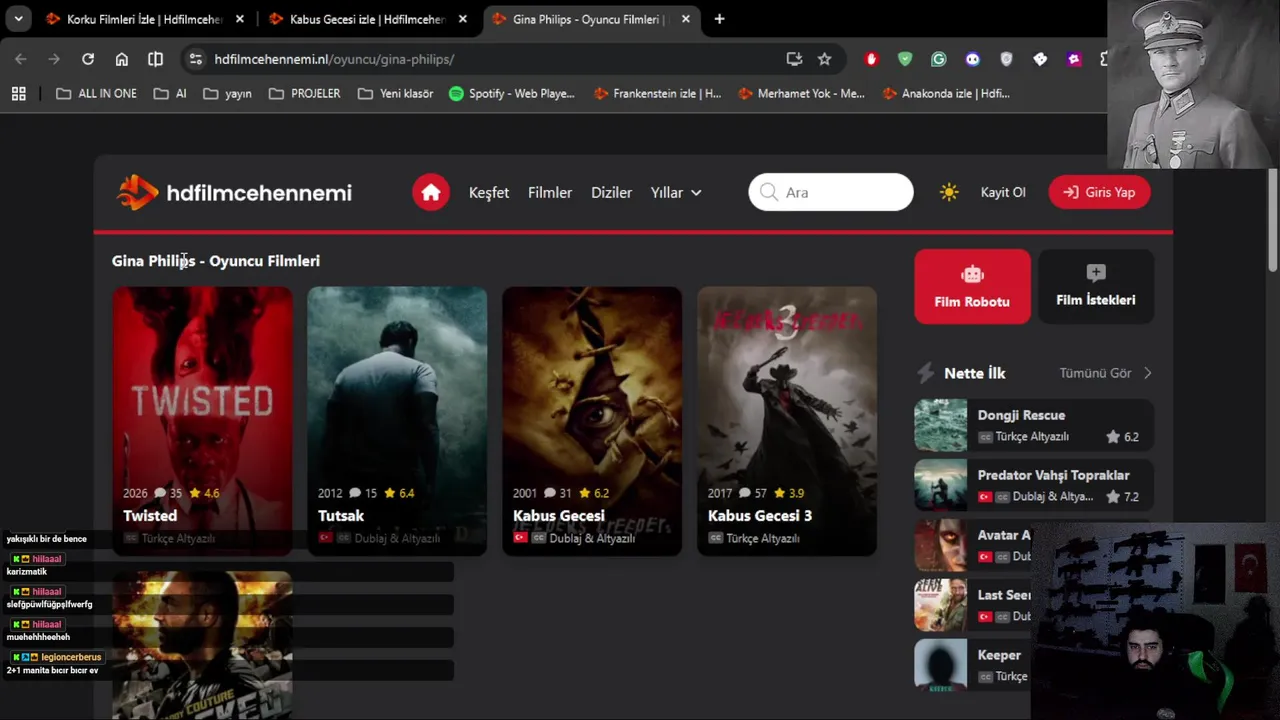
Task: Click the Giriş Yap button
Action: click(1099, 192)
